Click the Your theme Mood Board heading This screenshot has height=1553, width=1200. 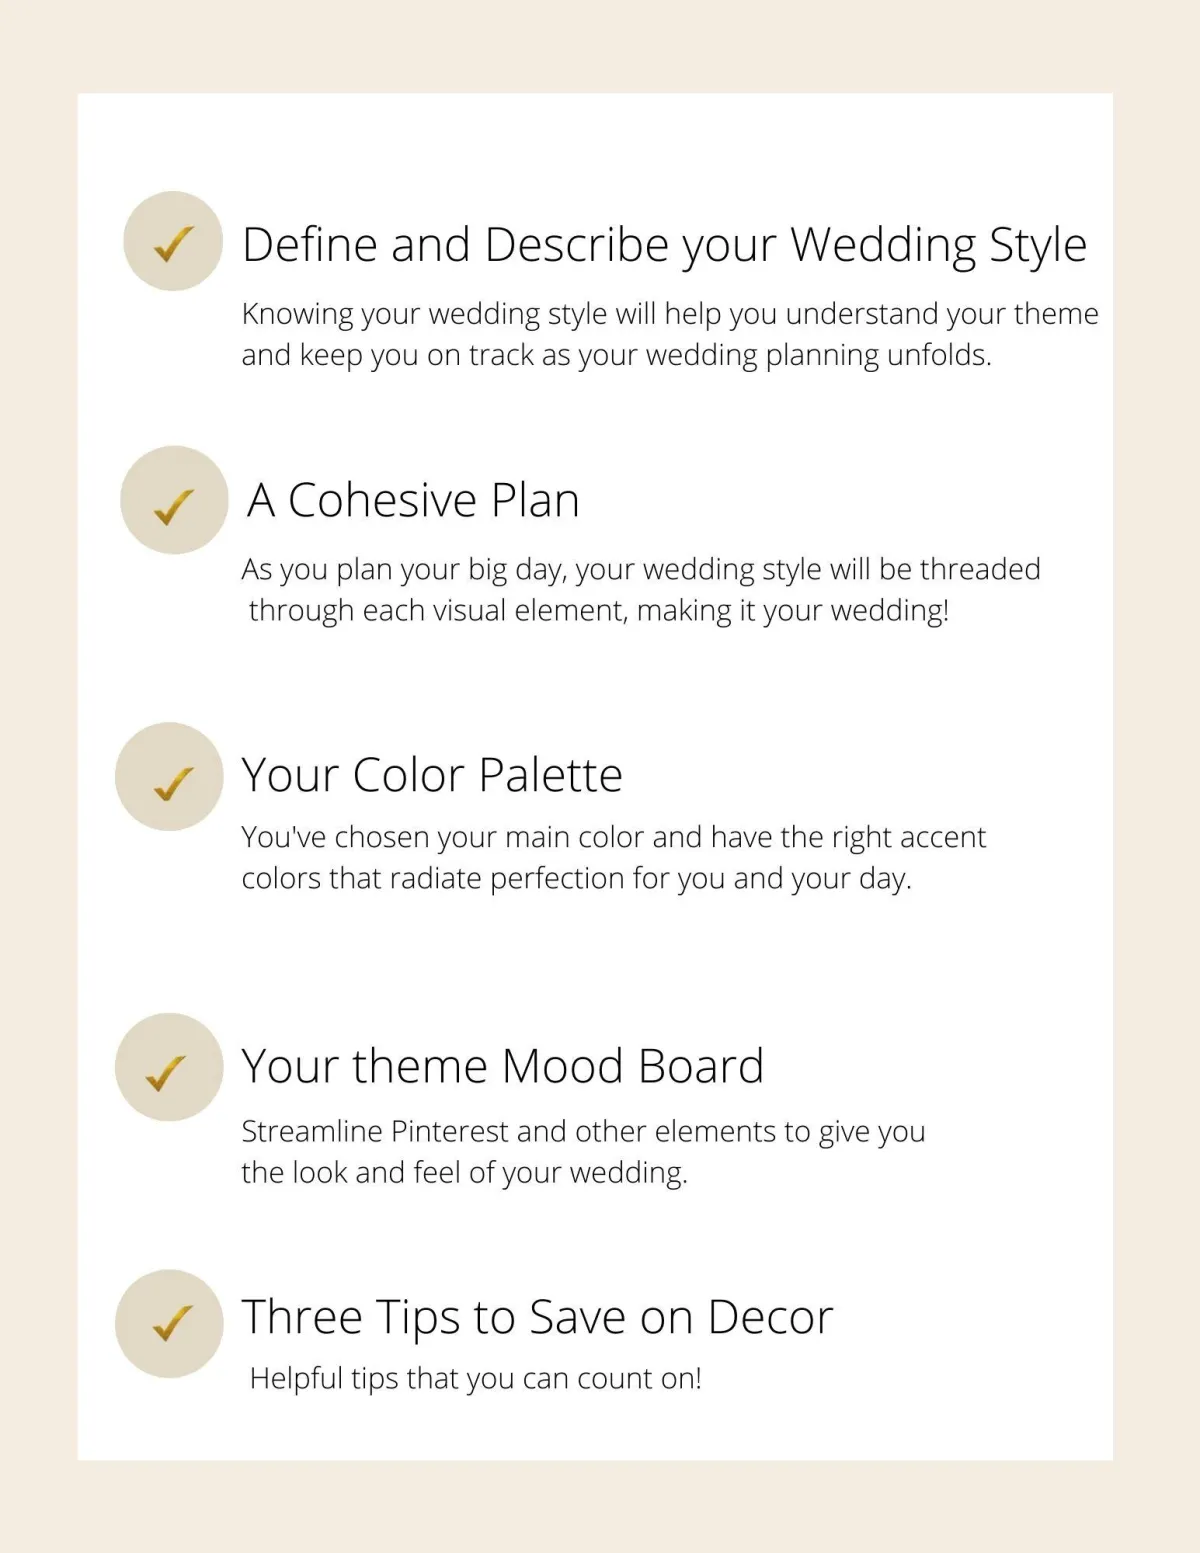point(503,1066)
